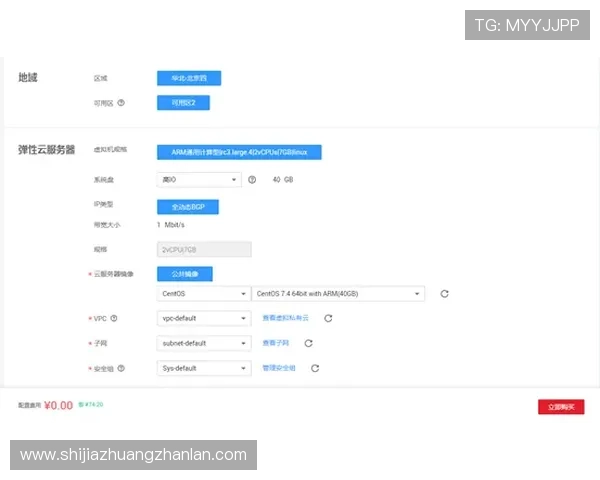Open the system disk type dropdown
This screenshot has width=600, height=480.
(199, 180)
